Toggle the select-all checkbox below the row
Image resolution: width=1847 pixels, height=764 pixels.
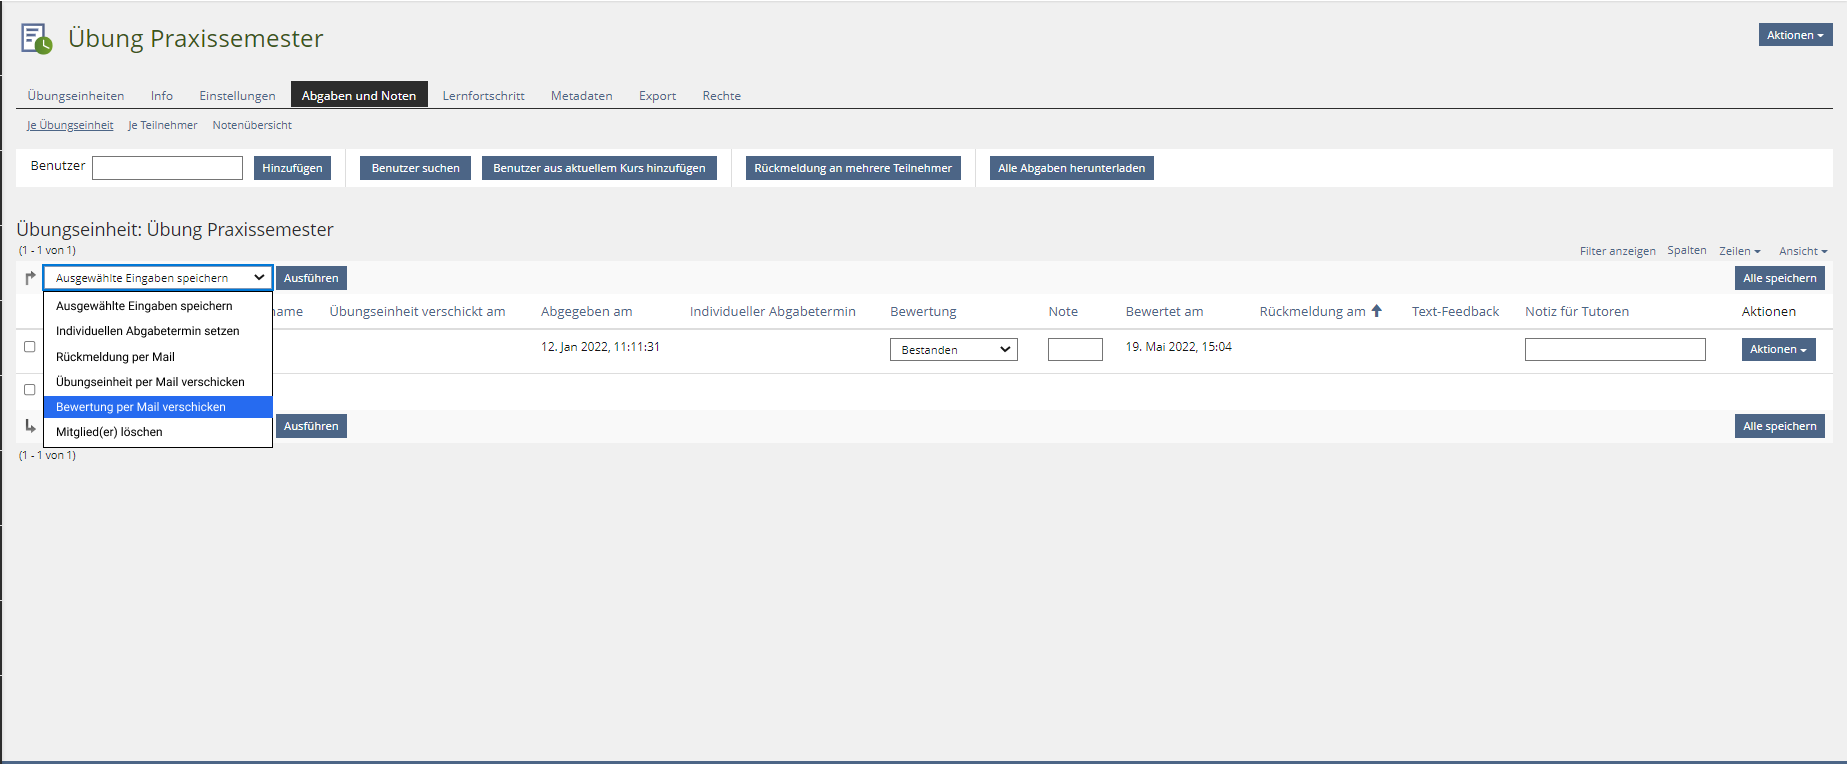coord(30,390)
